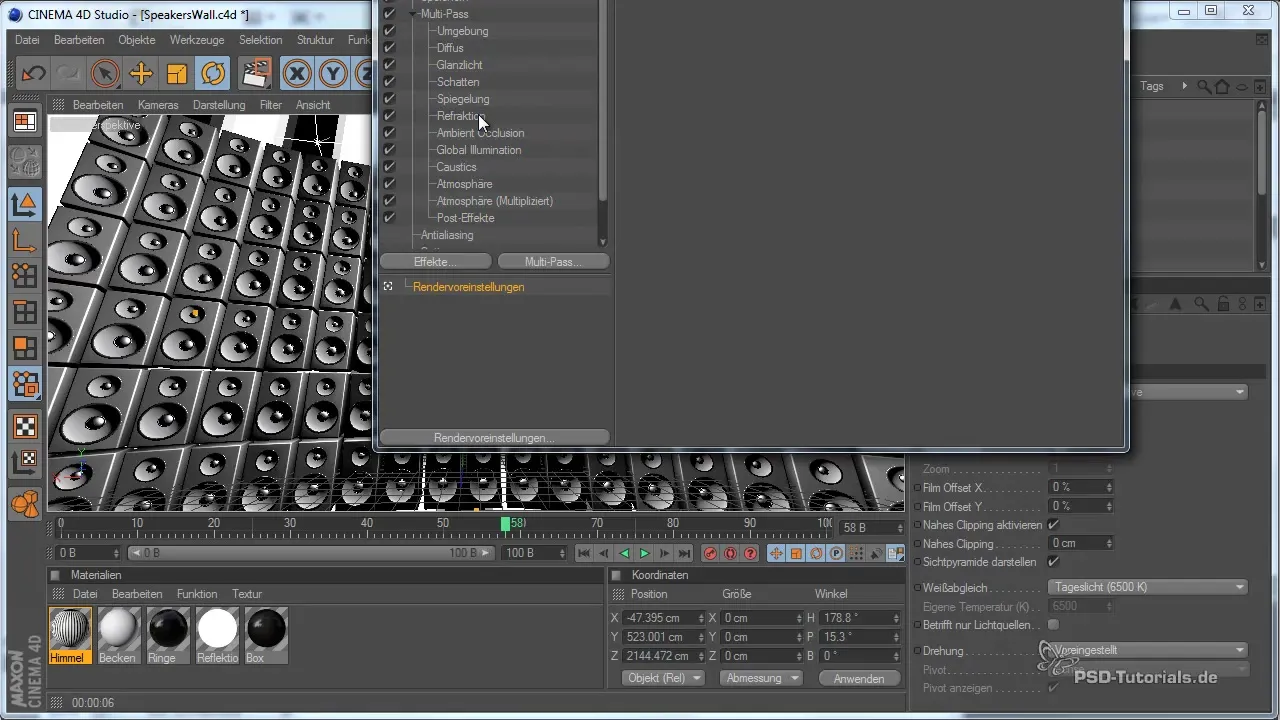Click the Nahes Clipping value stepper arrows
The image size is (1280, 720).
[1108, 544]
